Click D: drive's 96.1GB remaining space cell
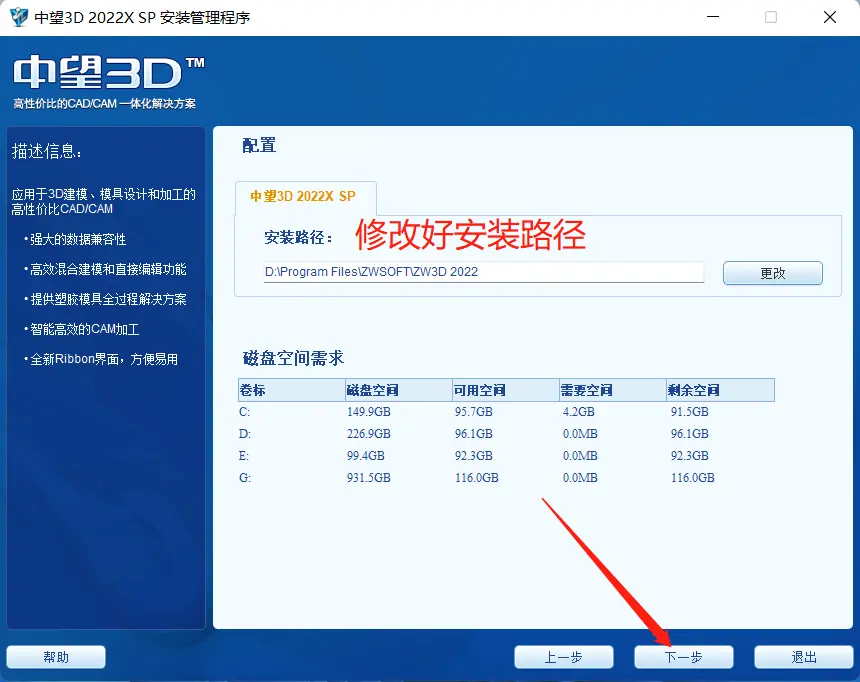Screen dimensions: 860x682 point(690,433)
